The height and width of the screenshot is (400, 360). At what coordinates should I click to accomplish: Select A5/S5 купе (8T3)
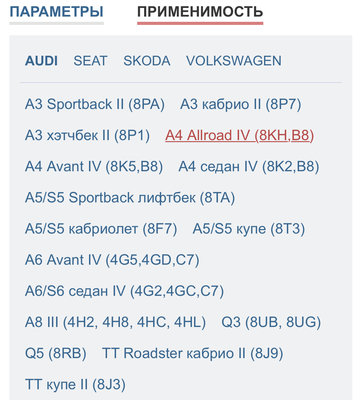(249, 229)
